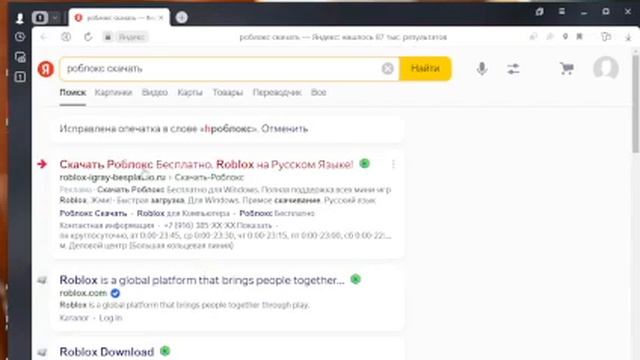640x360 pixels.
Task: Open the Скачать Роблокс Бесплатно result title
Action: pos(206,164)
